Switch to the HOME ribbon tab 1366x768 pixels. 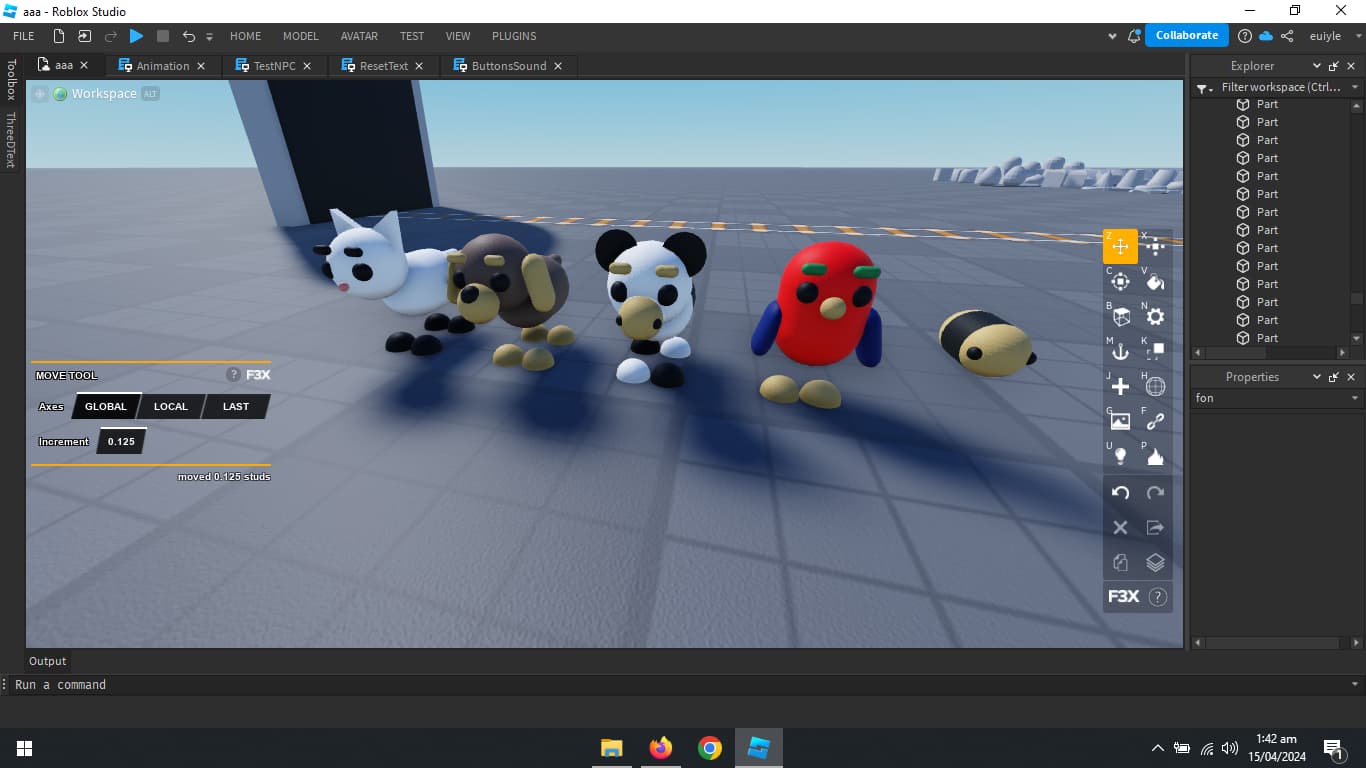click(245, 36)
